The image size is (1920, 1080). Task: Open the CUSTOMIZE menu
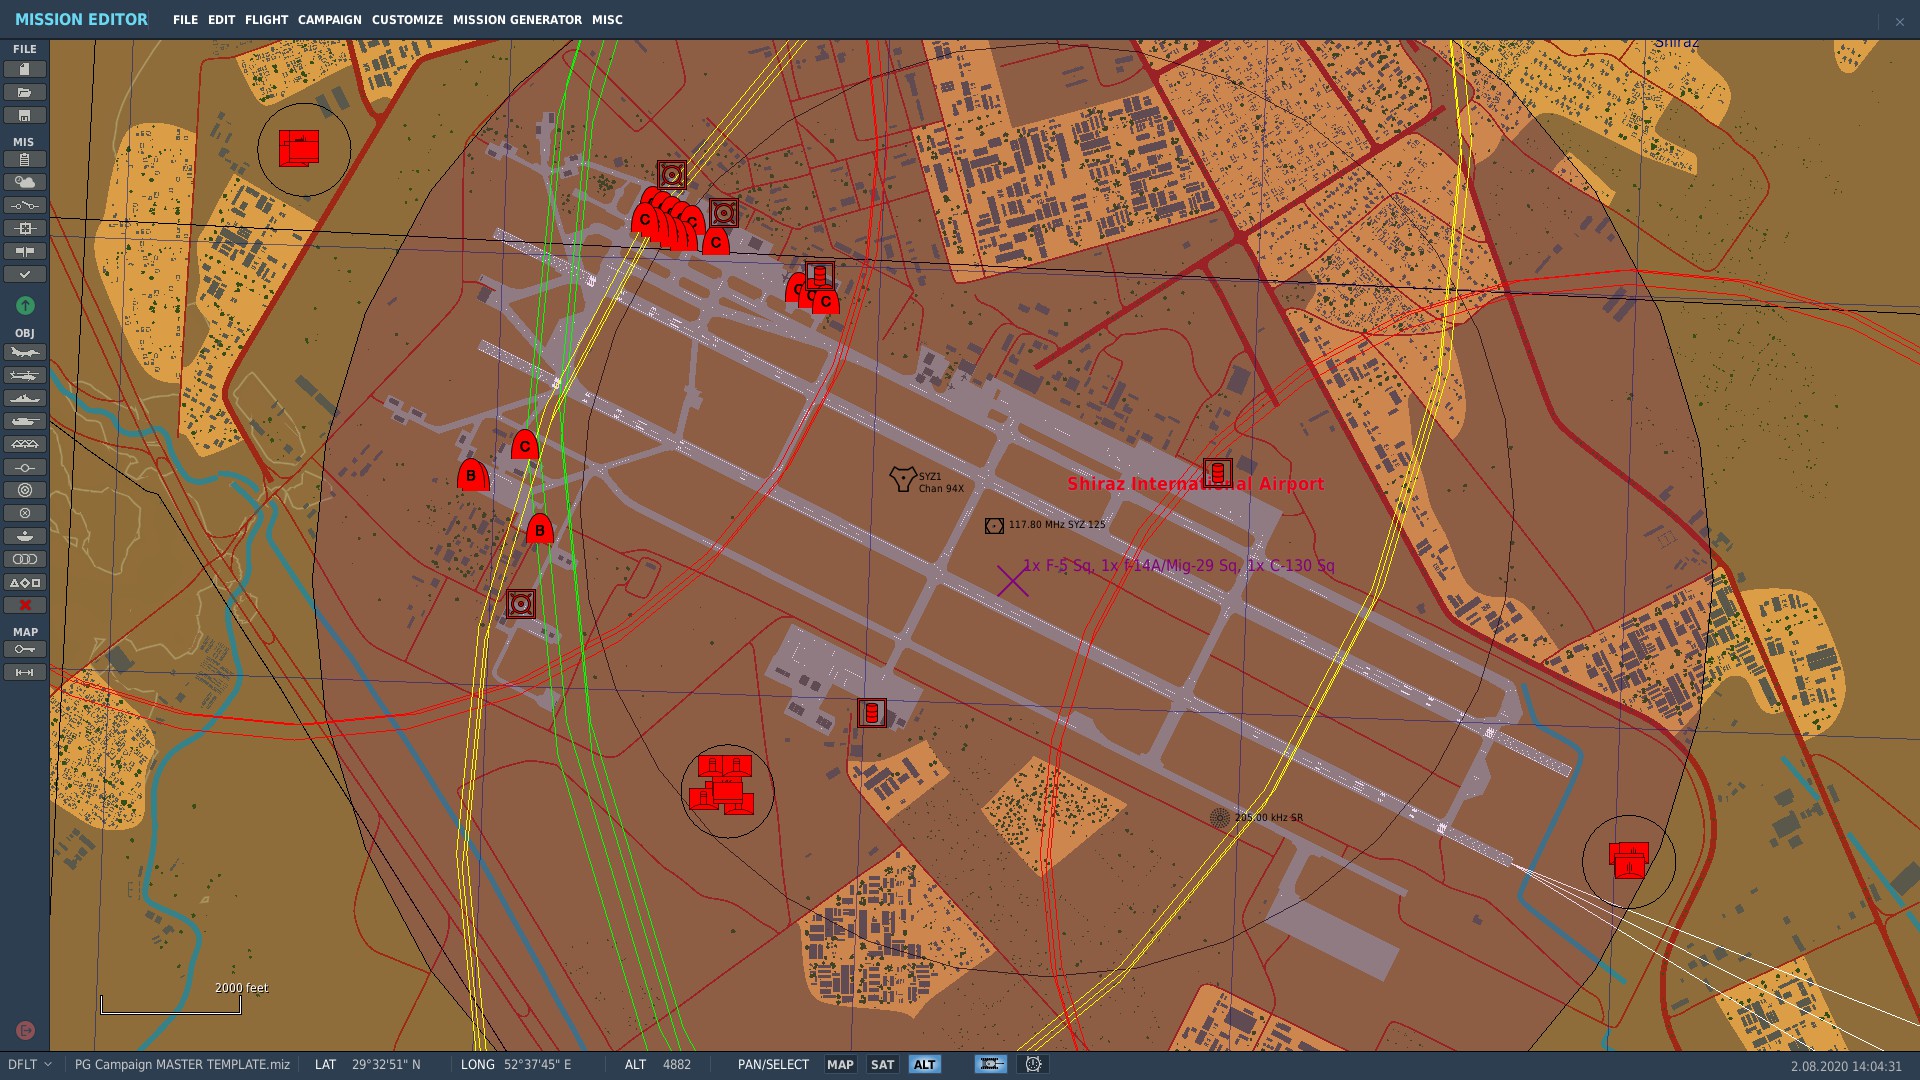(407, 20)
